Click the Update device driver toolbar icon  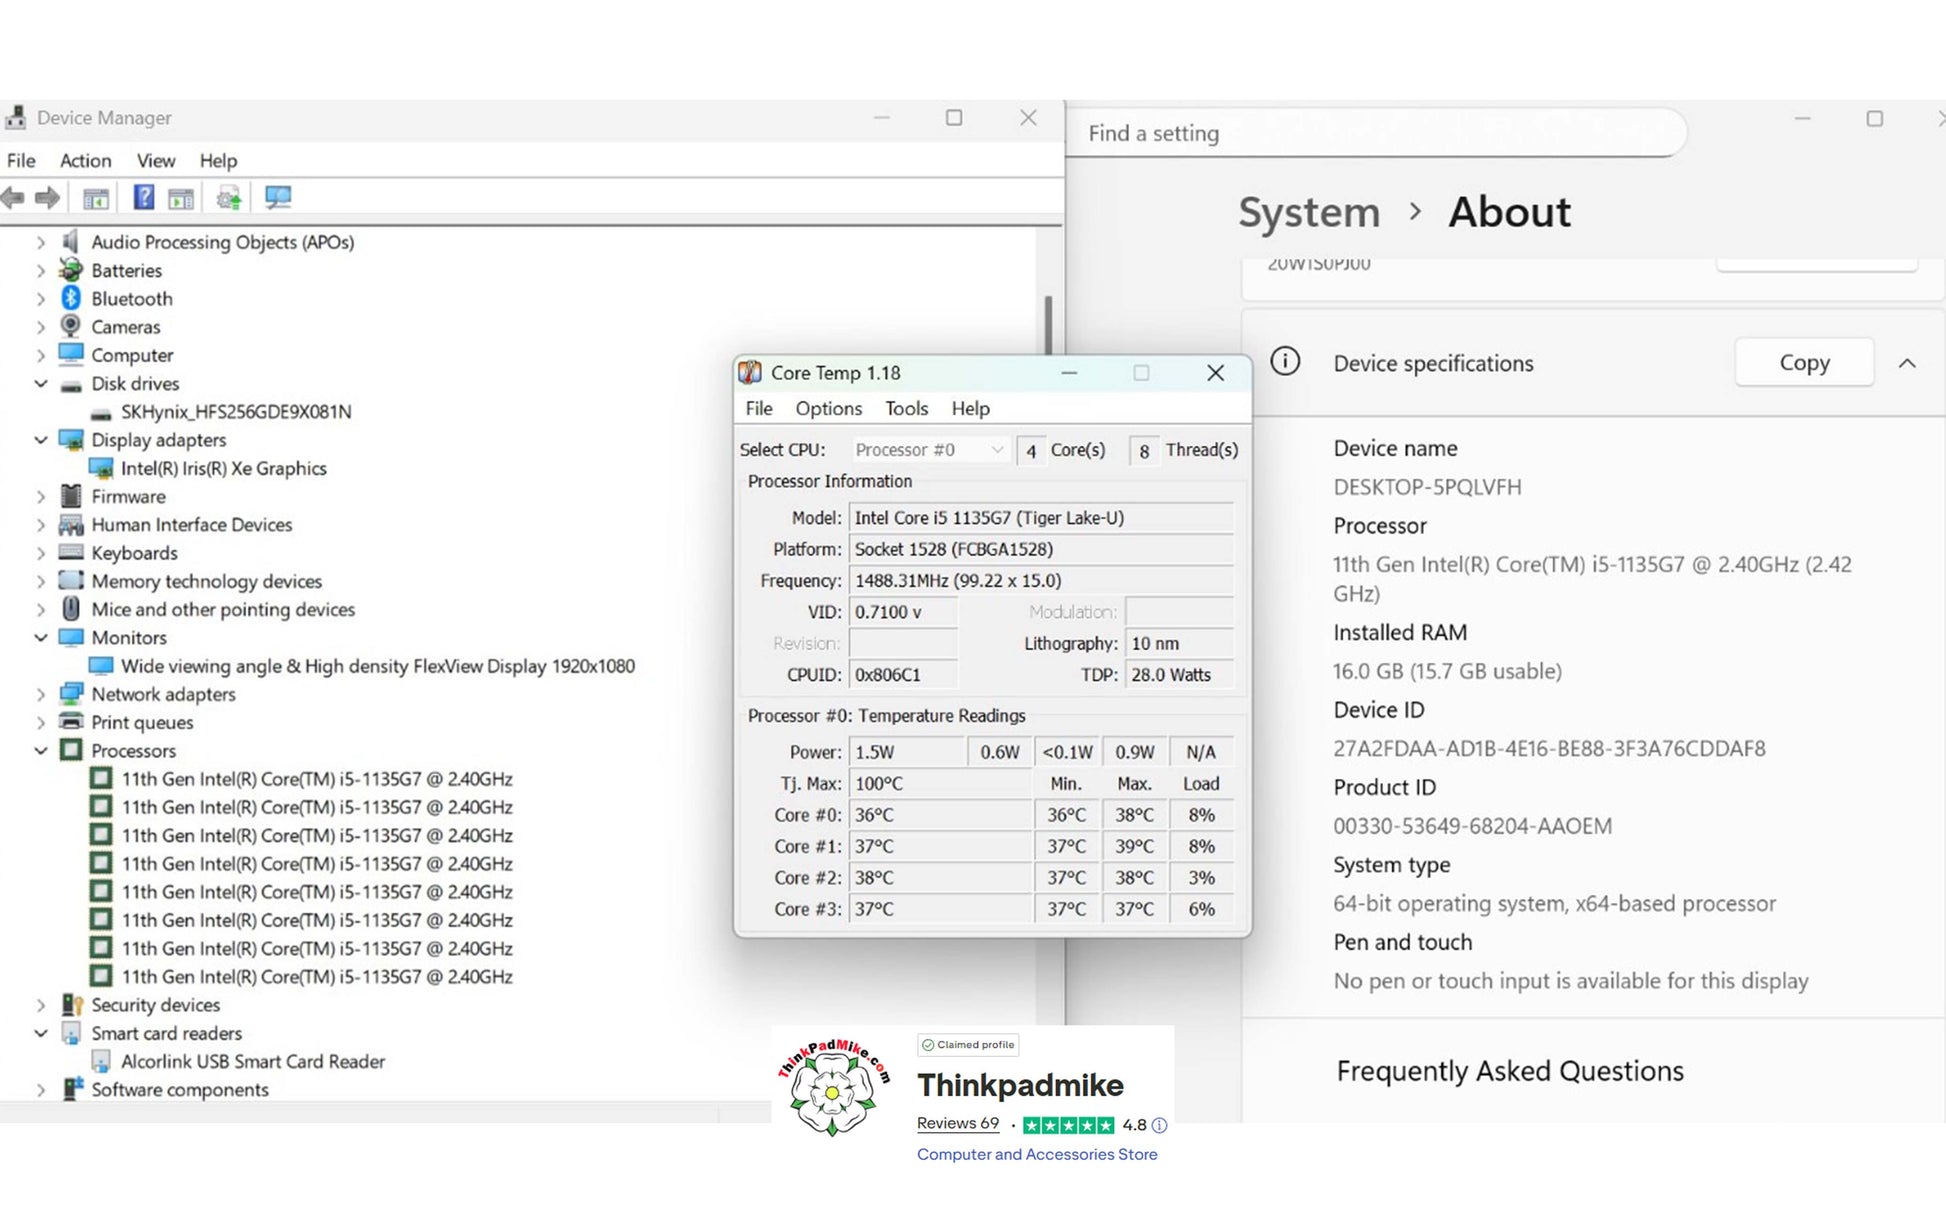[x=229, y=198]
